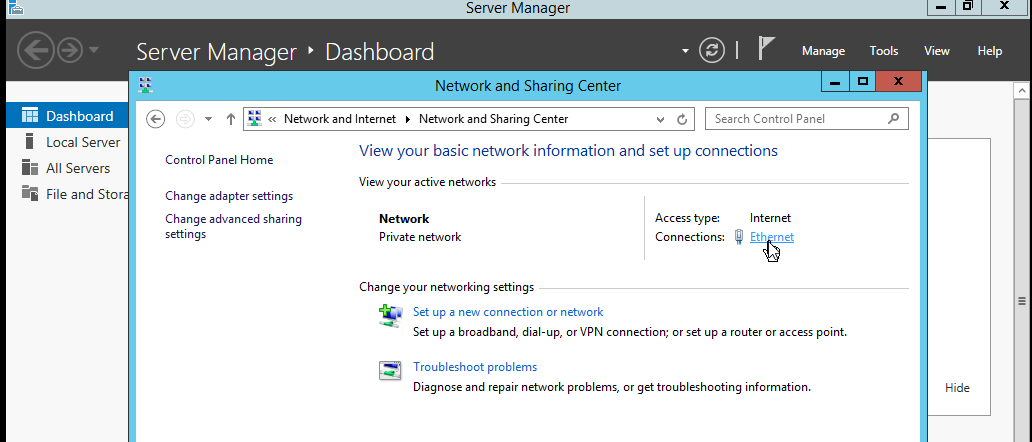The width and height of the screenshot is (1032, 442).
Task: Click the new connection setup icon
Action: click(x=390, y=315)
